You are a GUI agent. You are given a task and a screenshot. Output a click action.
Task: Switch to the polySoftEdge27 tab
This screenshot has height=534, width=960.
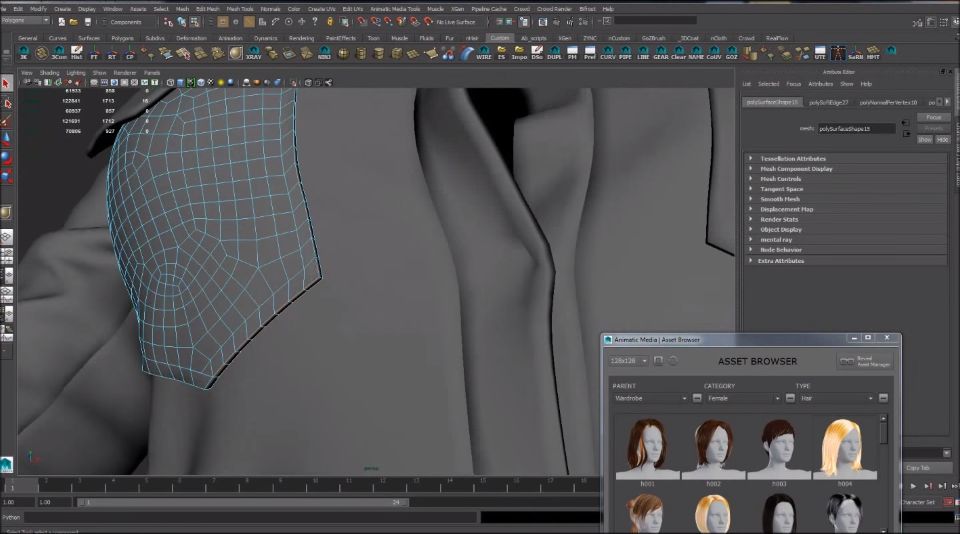(828, 102)
